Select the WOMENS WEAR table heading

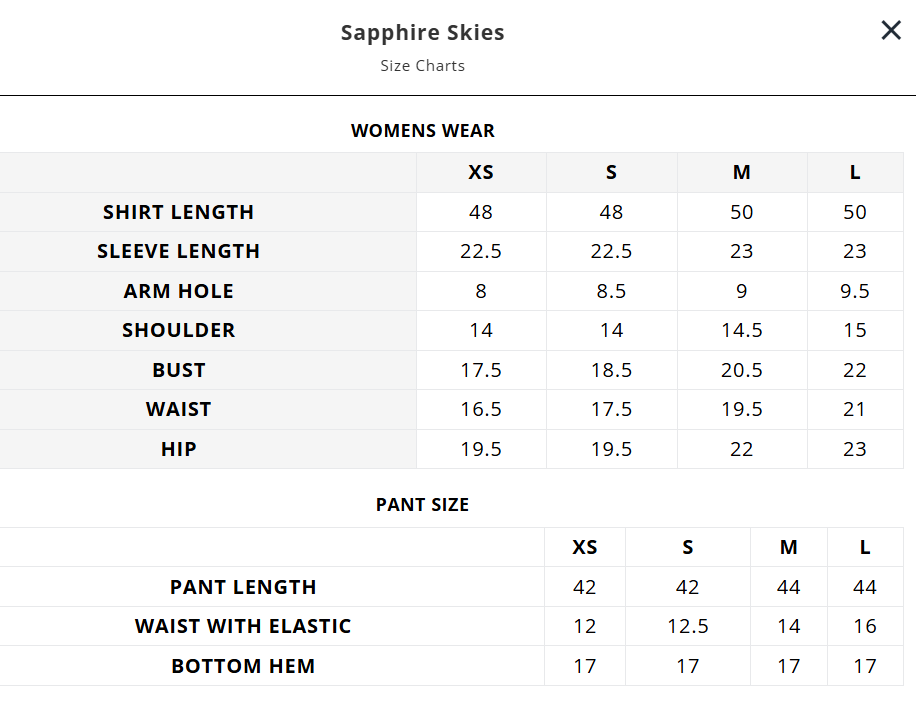pyautogui.click(x=422, y=131)
